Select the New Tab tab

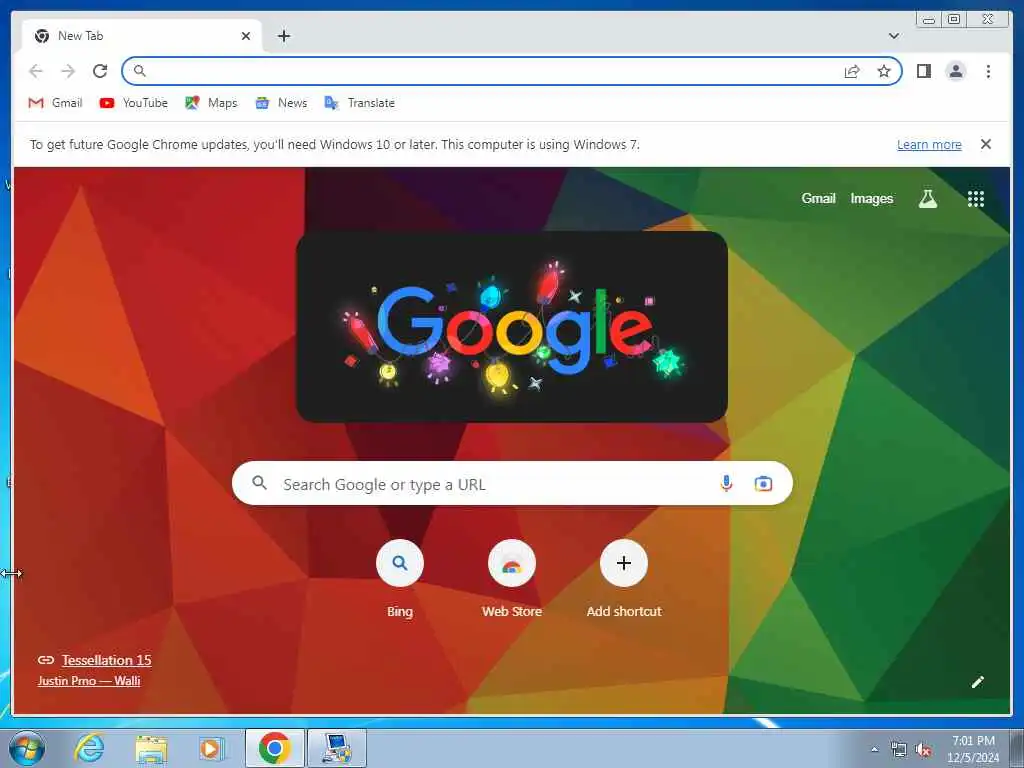click(142, 36)
